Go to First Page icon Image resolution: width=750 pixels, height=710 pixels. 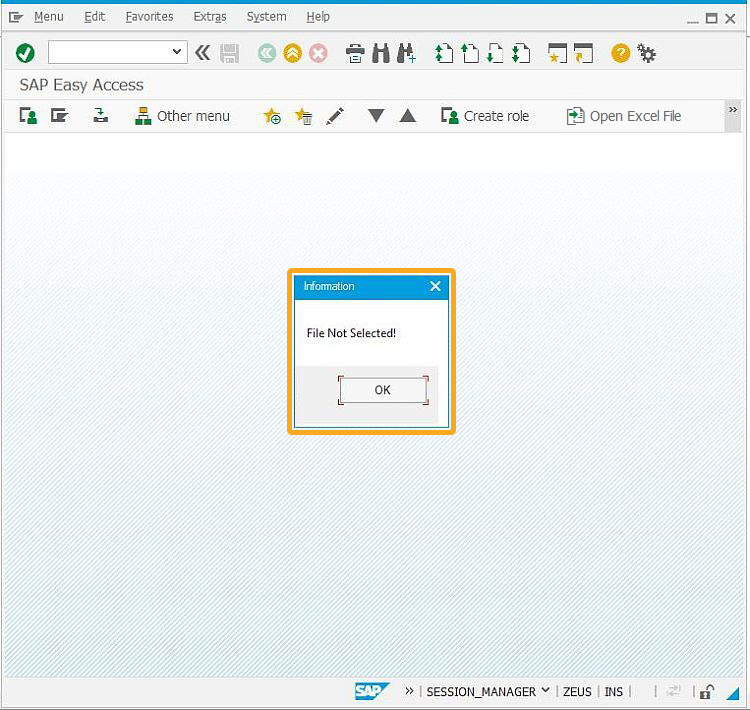tap(444, 53)
